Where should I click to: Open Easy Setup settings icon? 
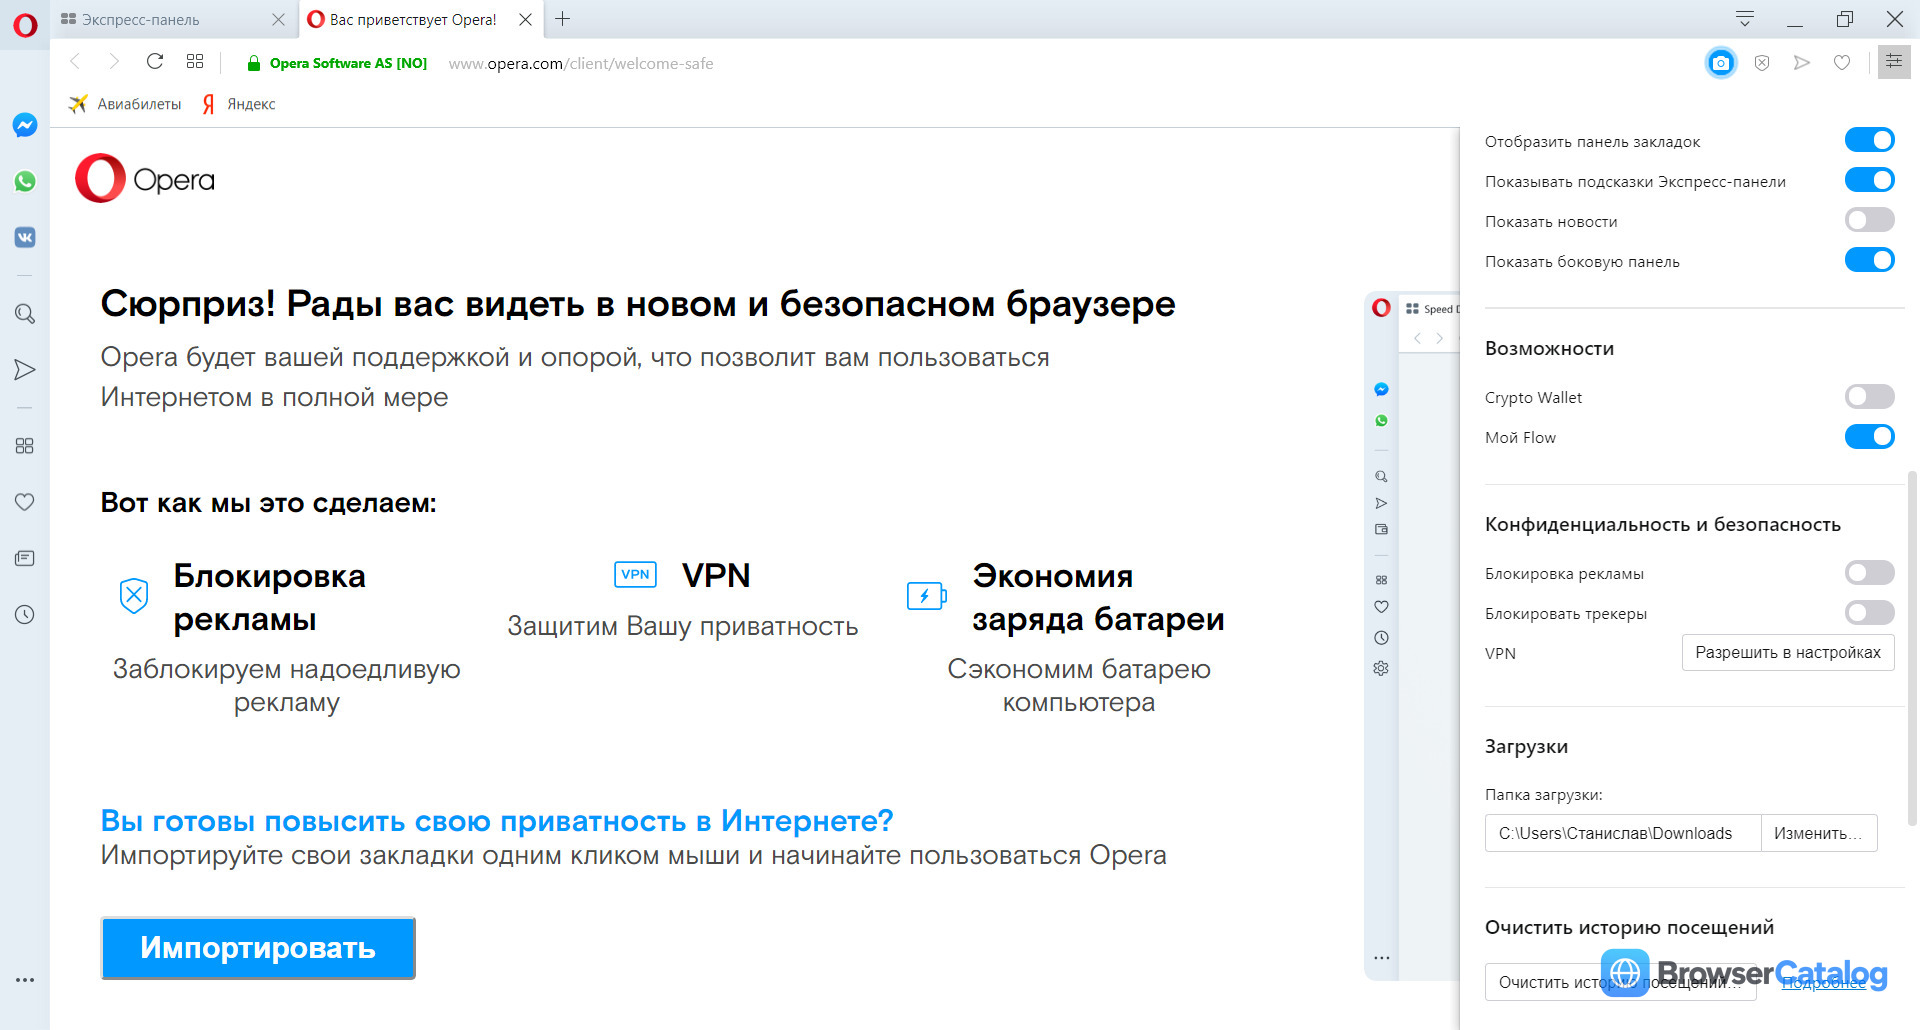click(1894, 62)
